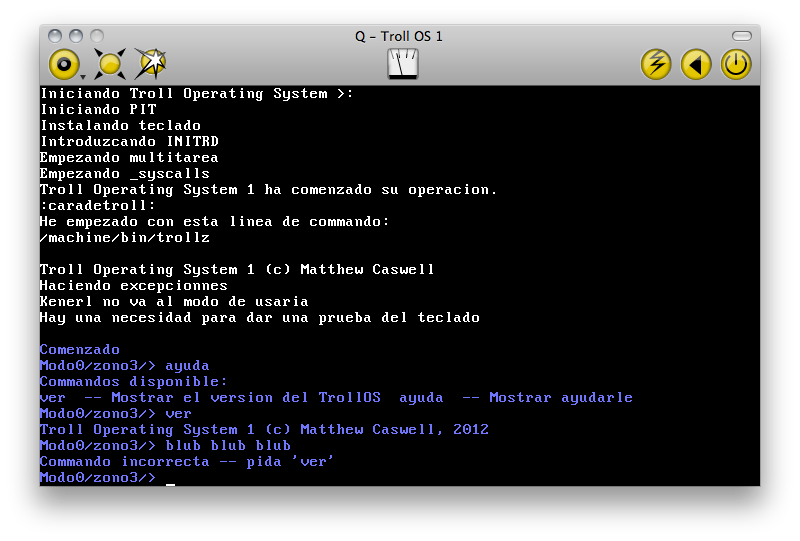Click the '/machine/bin/trollz' path text
The height and width of the screenshot is (541, 800).
[125, 238]
